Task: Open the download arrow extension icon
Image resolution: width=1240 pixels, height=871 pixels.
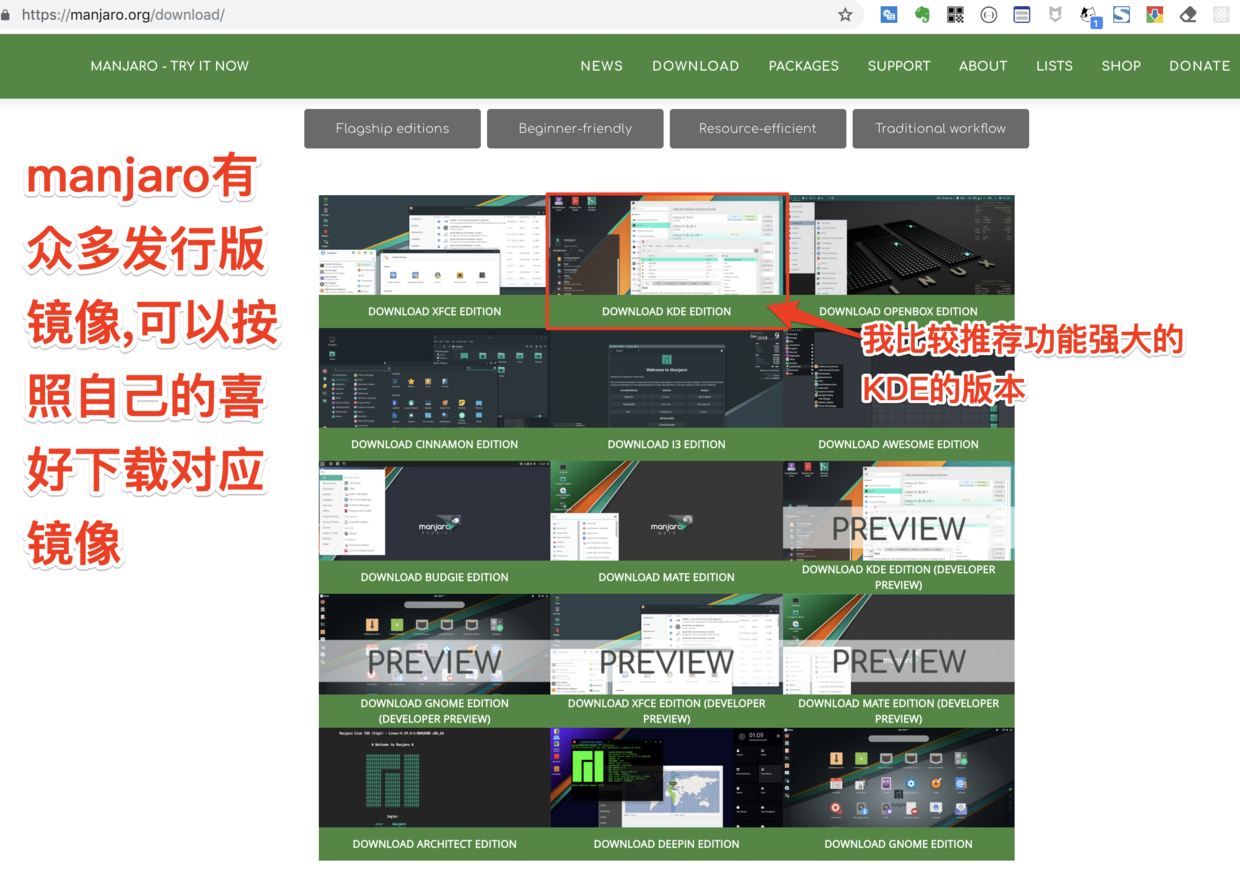Action: (1155, 15)
